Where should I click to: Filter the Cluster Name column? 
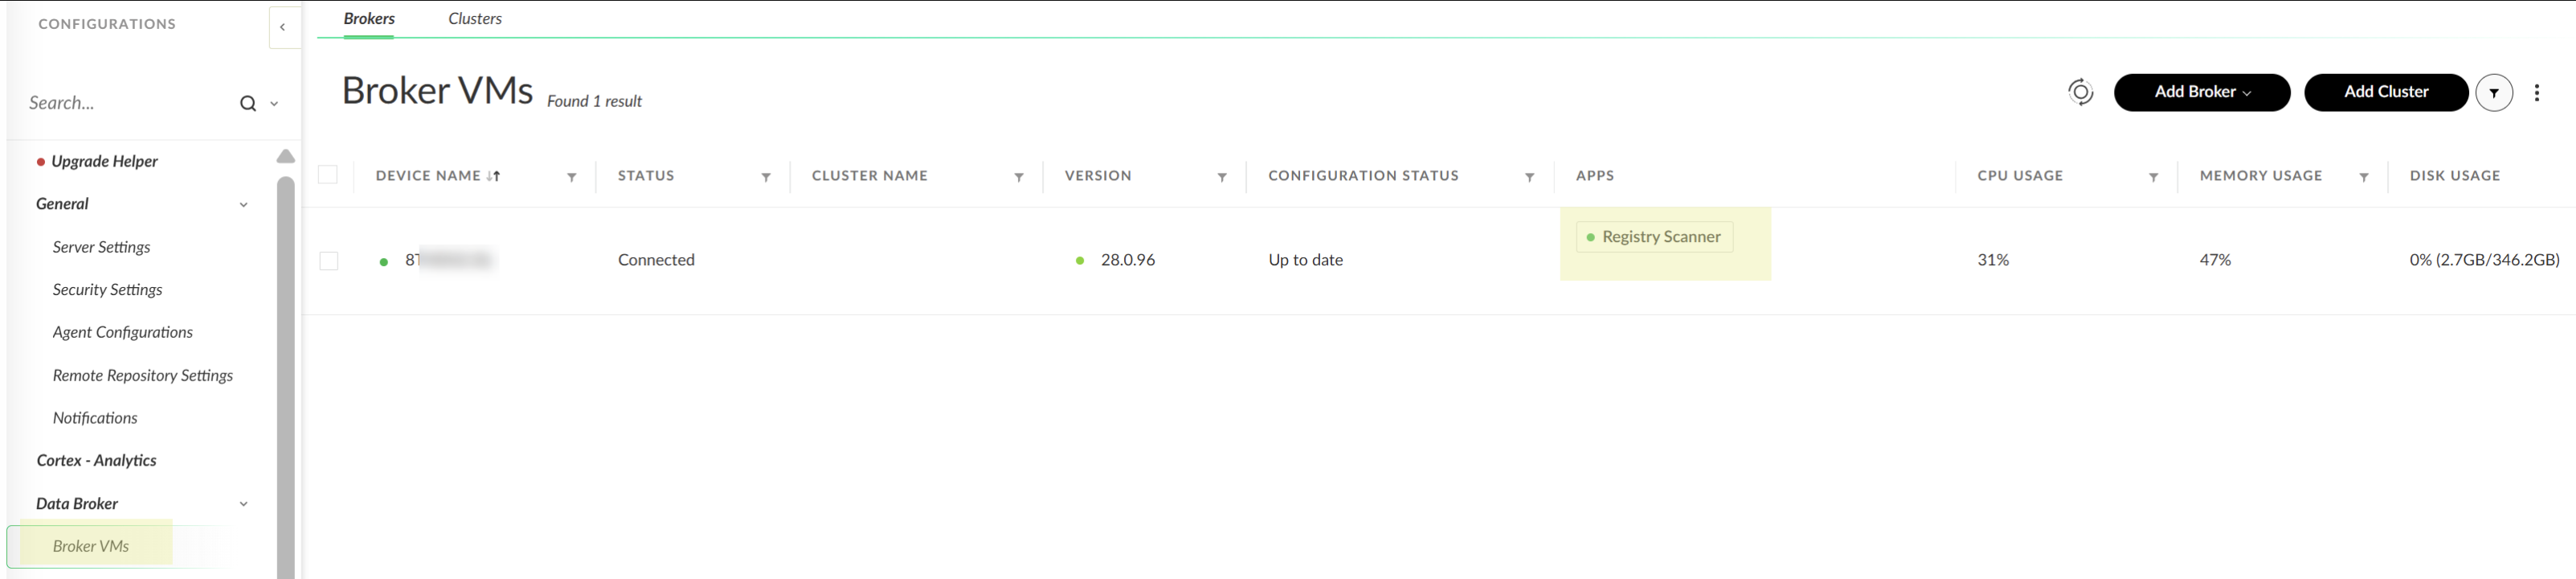(x=1019, y=177)
